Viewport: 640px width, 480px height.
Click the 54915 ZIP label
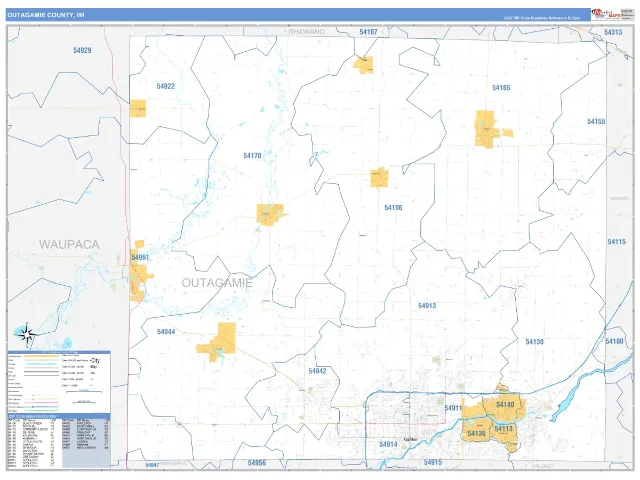point(433,462)
